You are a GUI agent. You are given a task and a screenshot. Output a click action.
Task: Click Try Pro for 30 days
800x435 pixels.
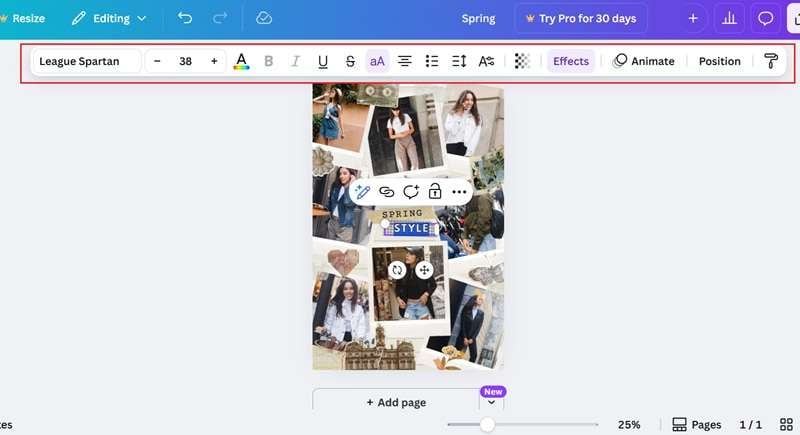pos(581,18)
